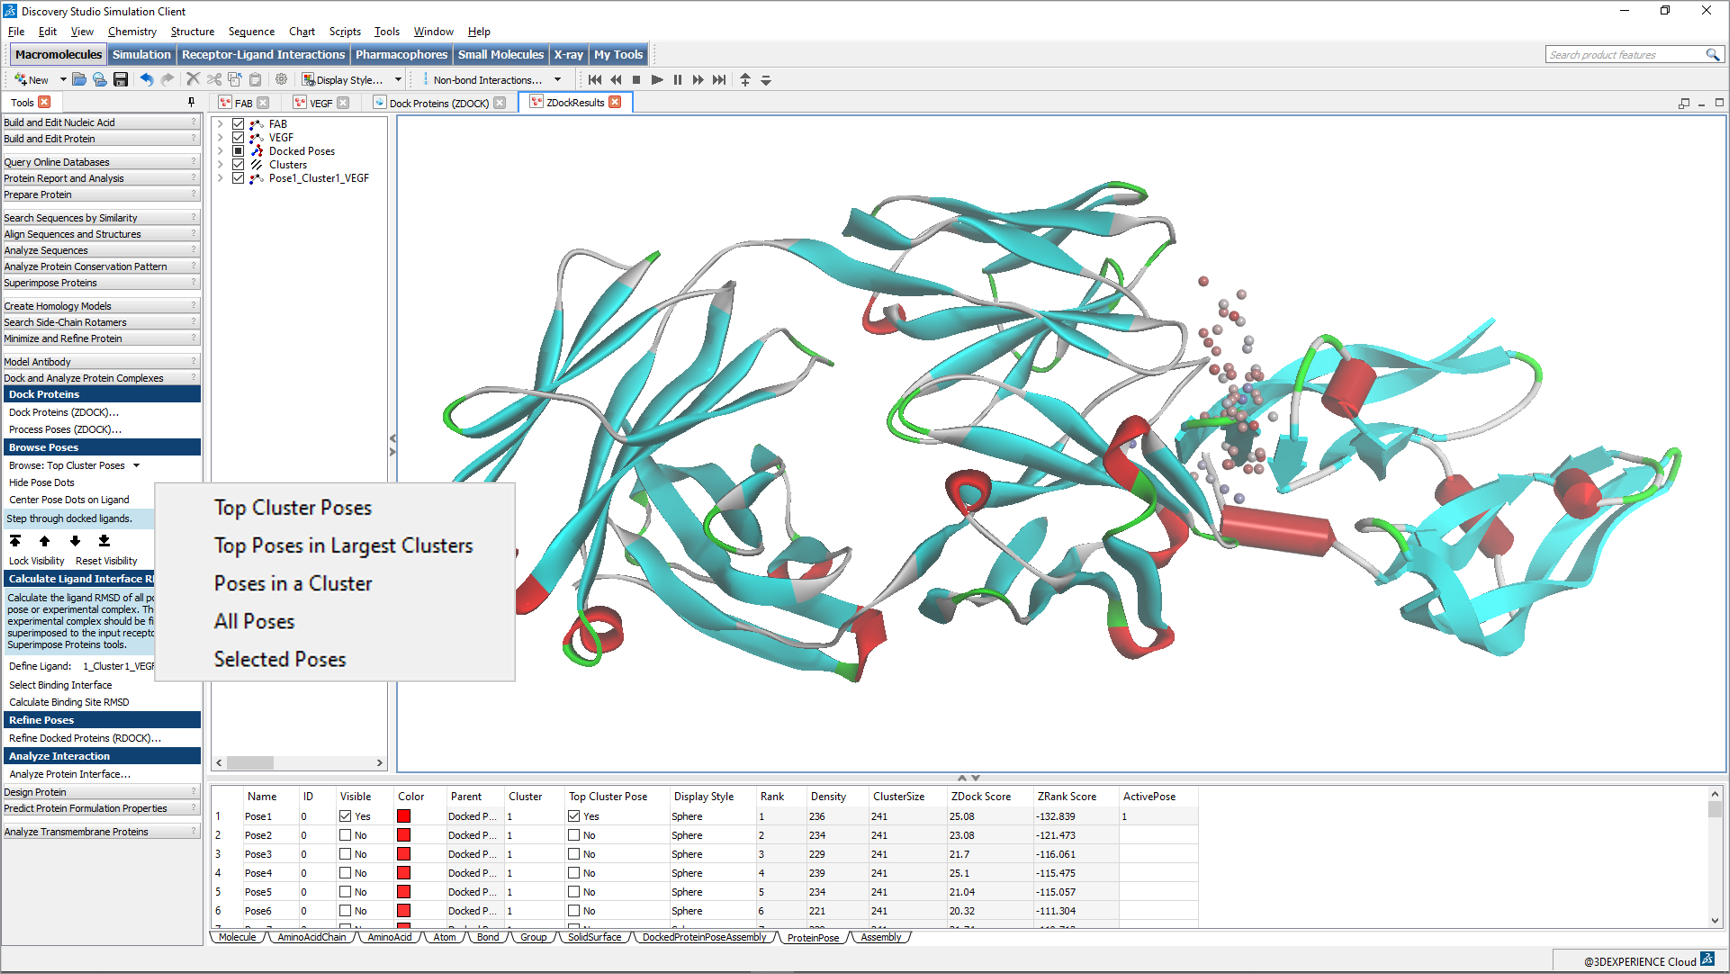Viewport: 1730px width, 974px height.
Task: Click the Save icon in the toolbar
Action: (x=120, y=80)
